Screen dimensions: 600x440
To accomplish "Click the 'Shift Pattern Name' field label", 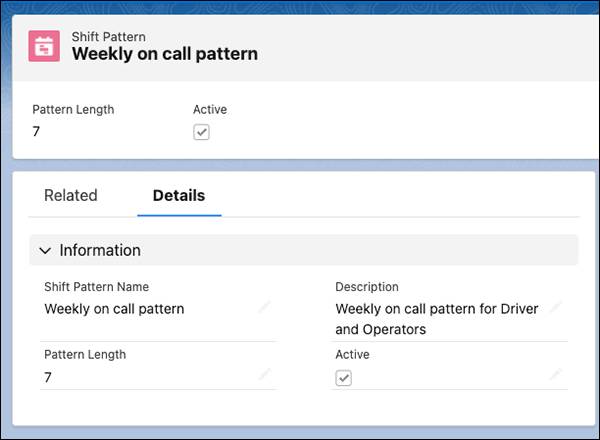I will [x=96, y=287].
